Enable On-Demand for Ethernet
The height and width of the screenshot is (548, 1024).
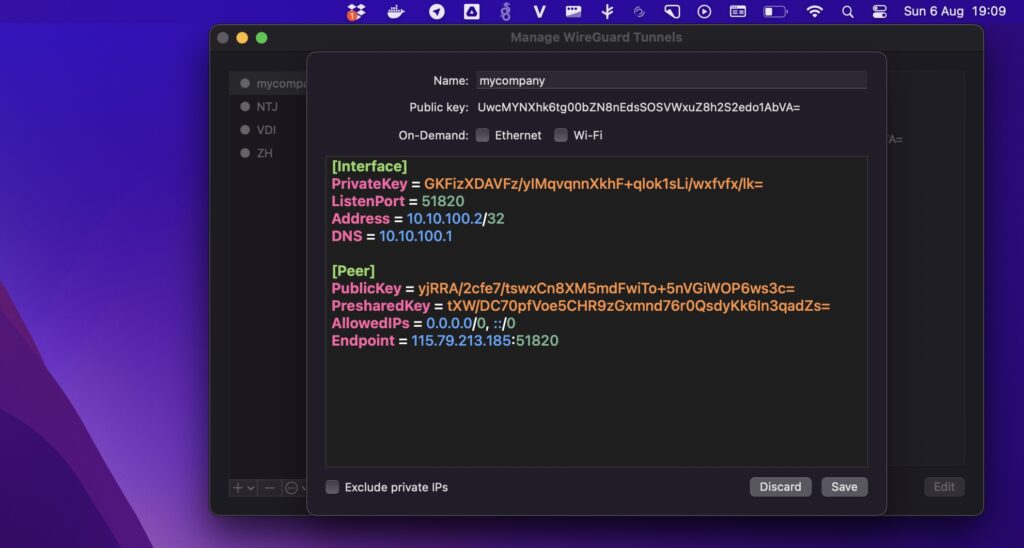point(482,135)
